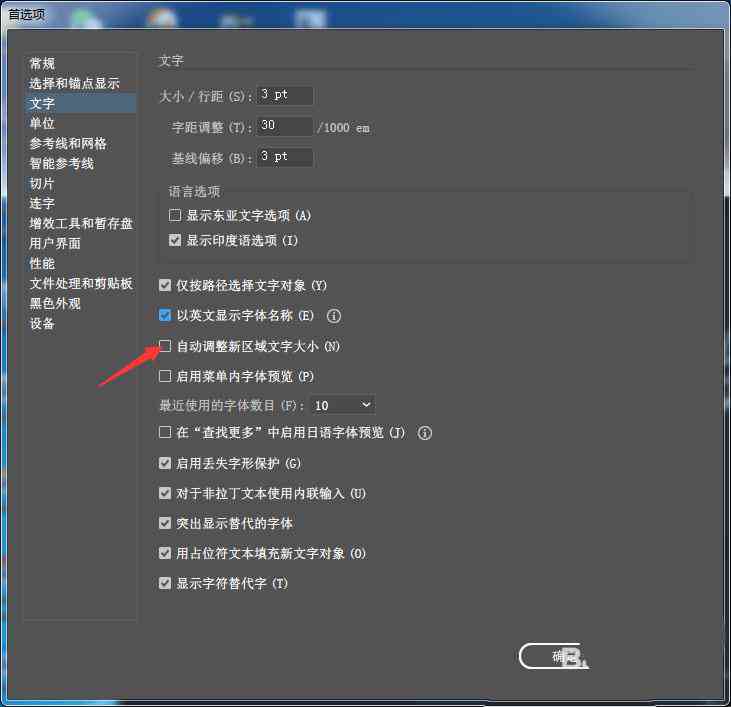Viewport: 731px width, 707px height.
Task: Click info icon next to 以英文显示字体名称
Action: 334,316
